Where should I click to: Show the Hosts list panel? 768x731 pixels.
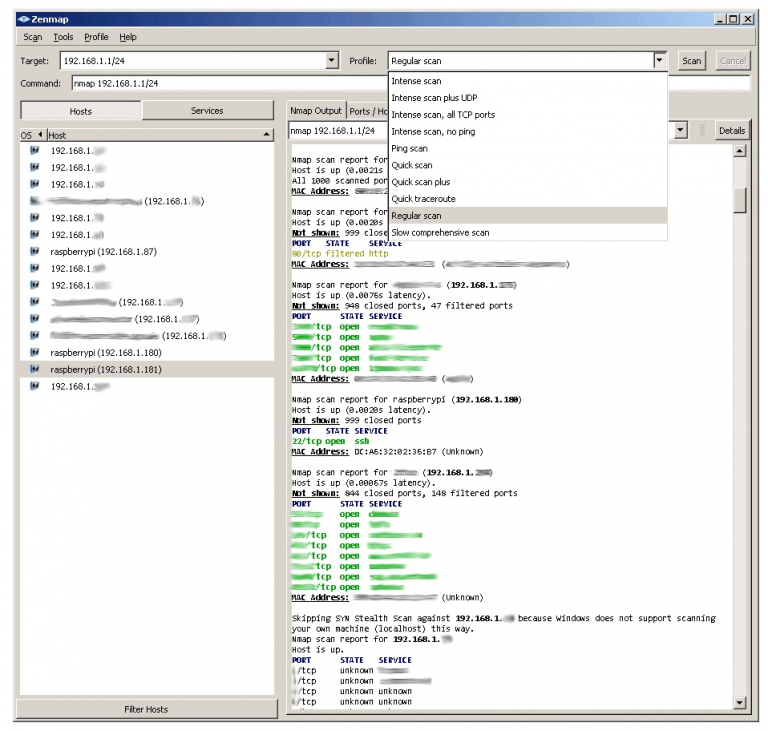81,111
